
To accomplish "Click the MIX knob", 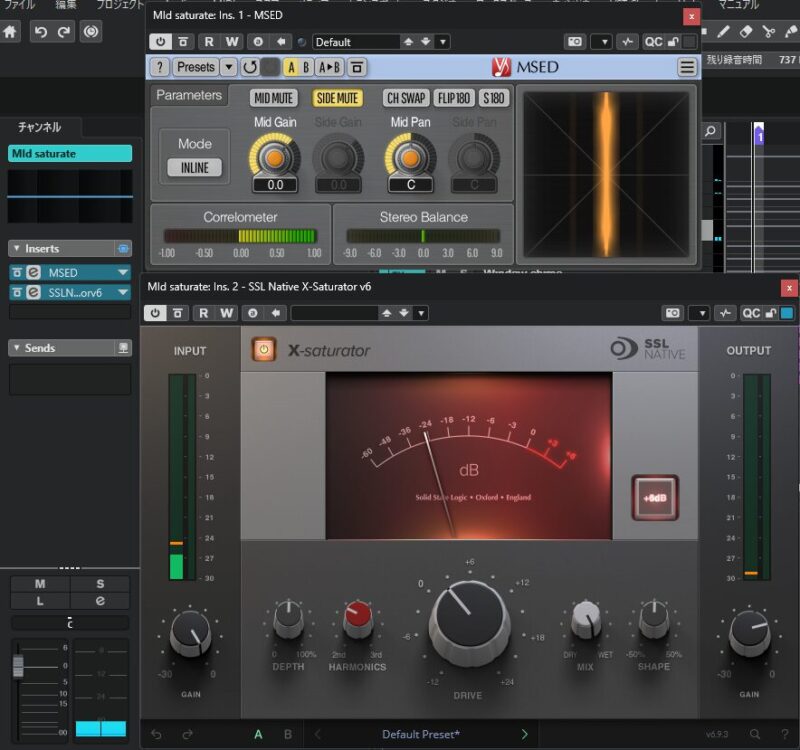I will 586,619.
